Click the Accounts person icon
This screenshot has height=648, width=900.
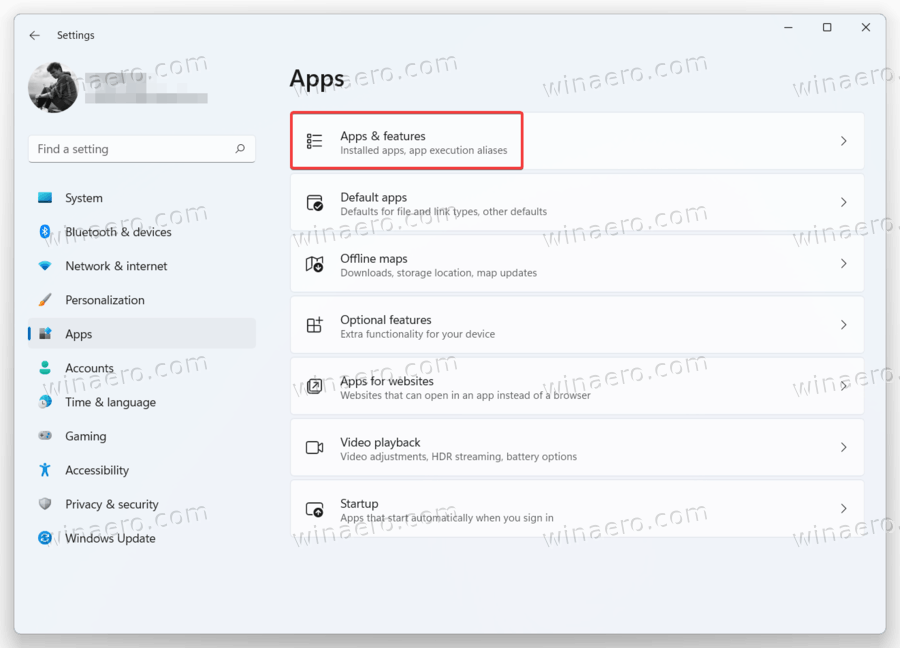click(x=45, y=367)
